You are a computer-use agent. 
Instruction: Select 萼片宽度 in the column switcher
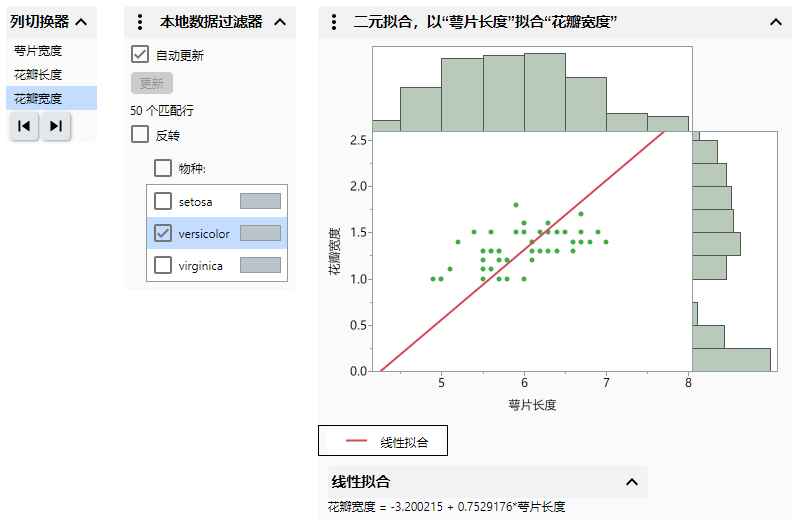38,50
